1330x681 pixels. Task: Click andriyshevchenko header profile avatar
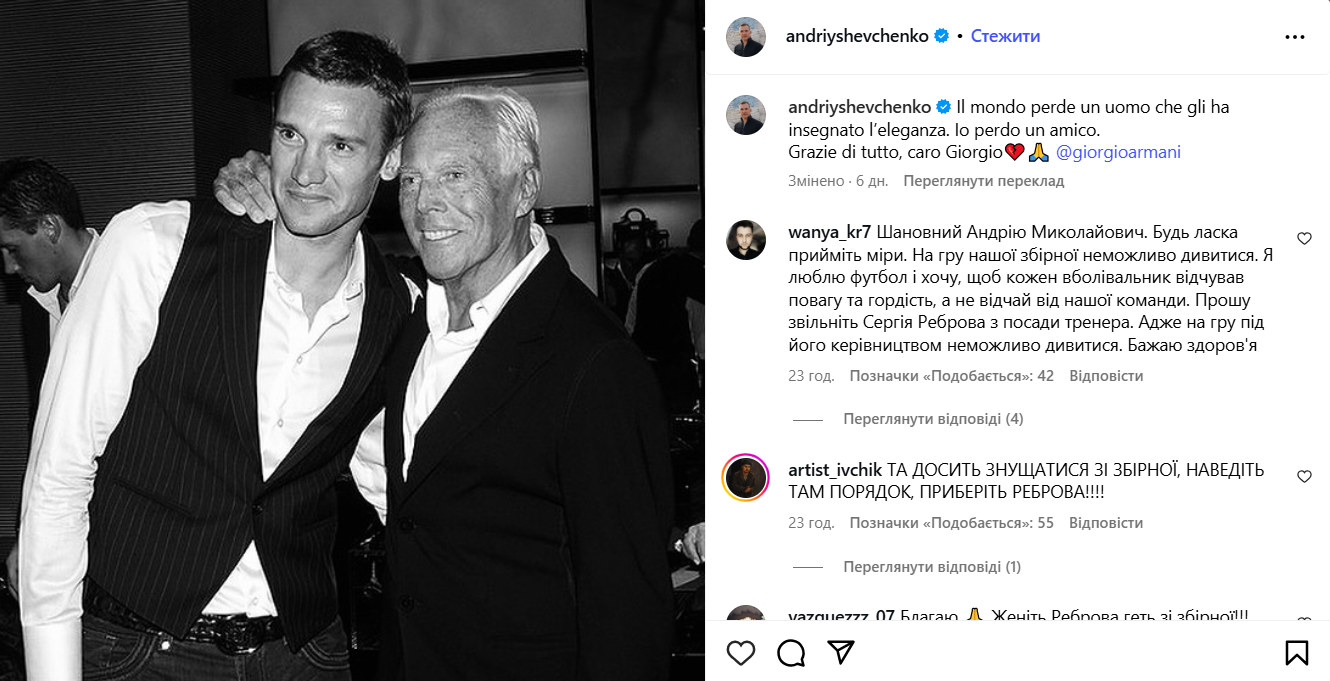[746, 37]
